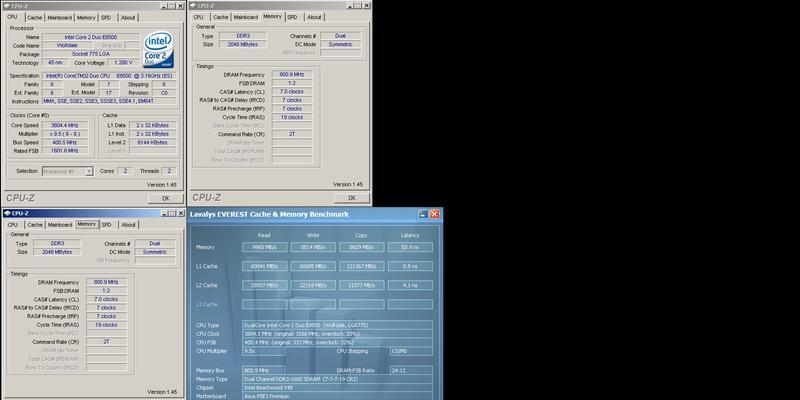Click the Size '2048 MBytes' field in the blue-titled CPU-Z window

pyautogui.click(x=57, y=252)
